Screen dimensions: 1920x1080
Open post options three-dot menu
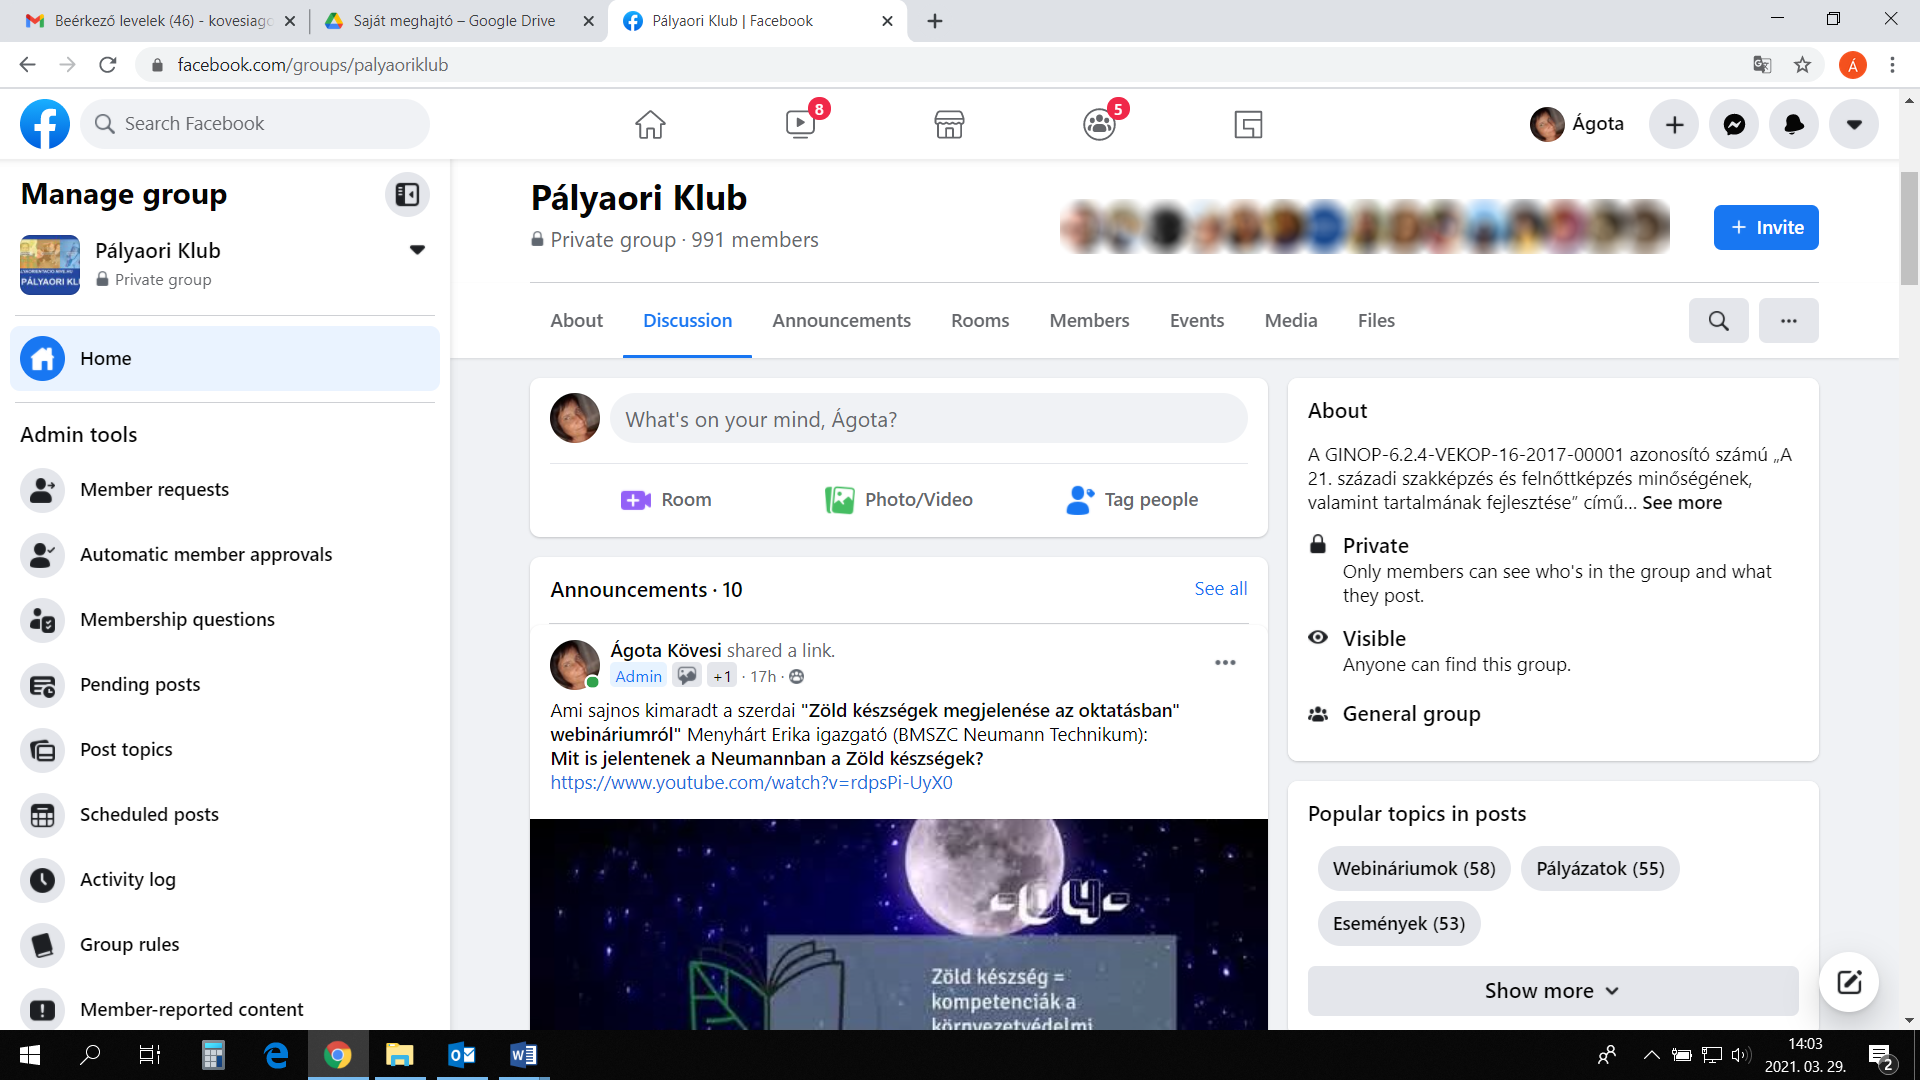point(1225,663)
